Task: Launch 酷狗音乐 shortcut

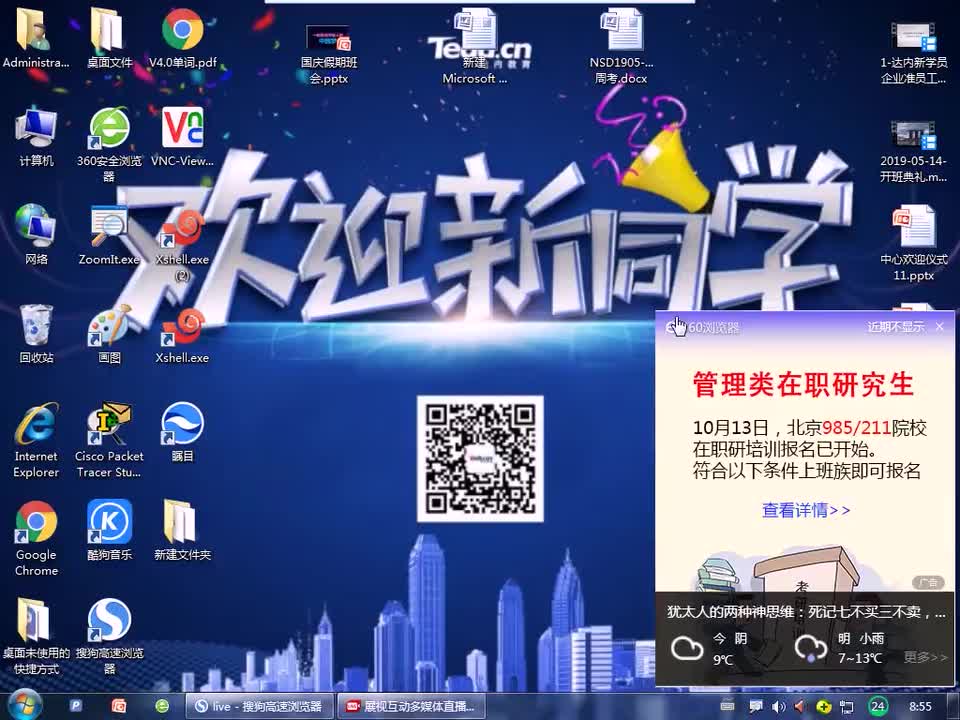Action: (x=109, y=530)
